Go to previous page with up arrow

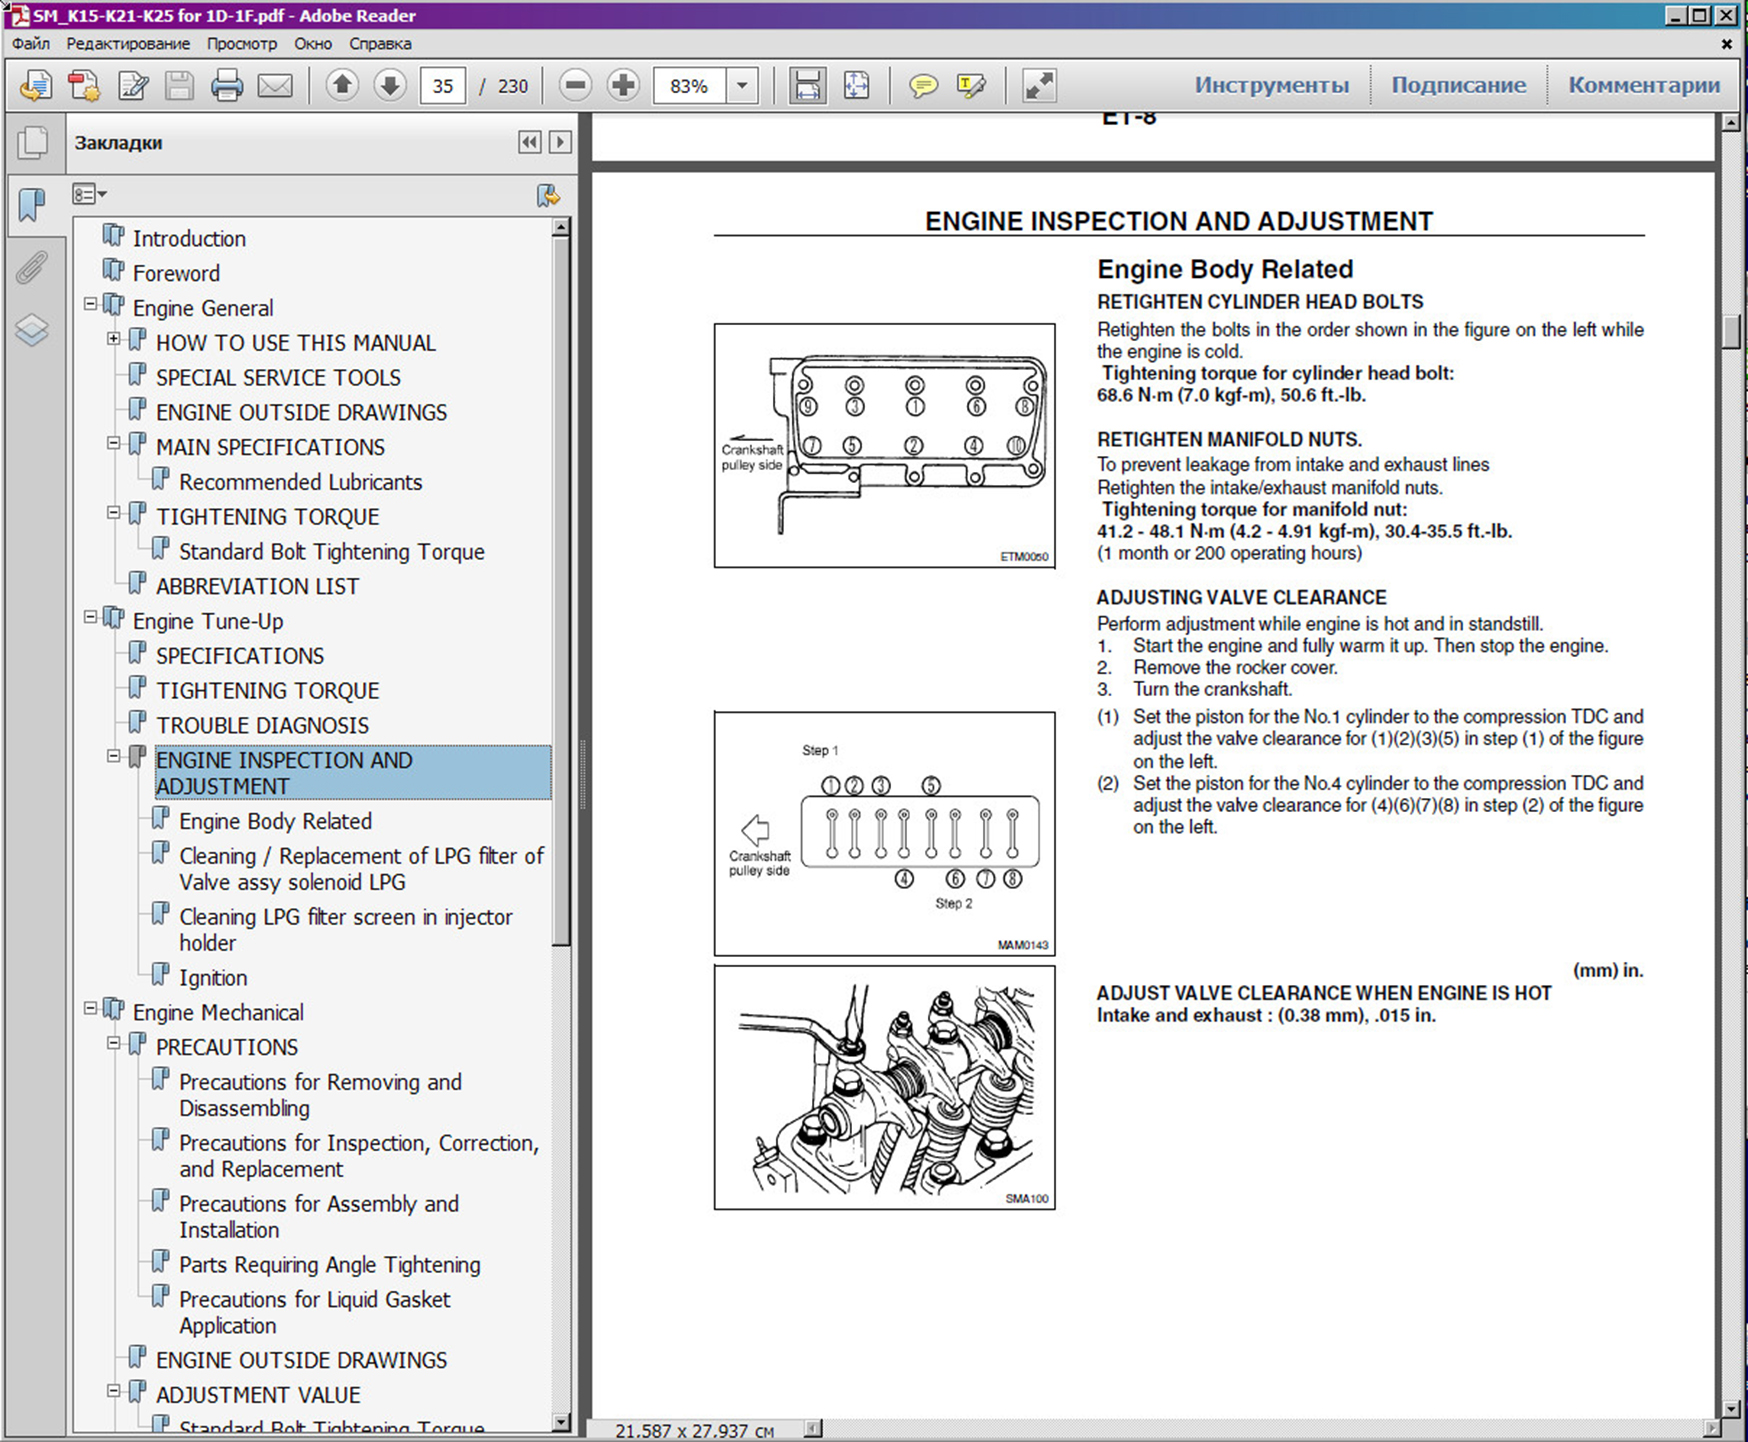pyautogui.click(x=342, y=86)
